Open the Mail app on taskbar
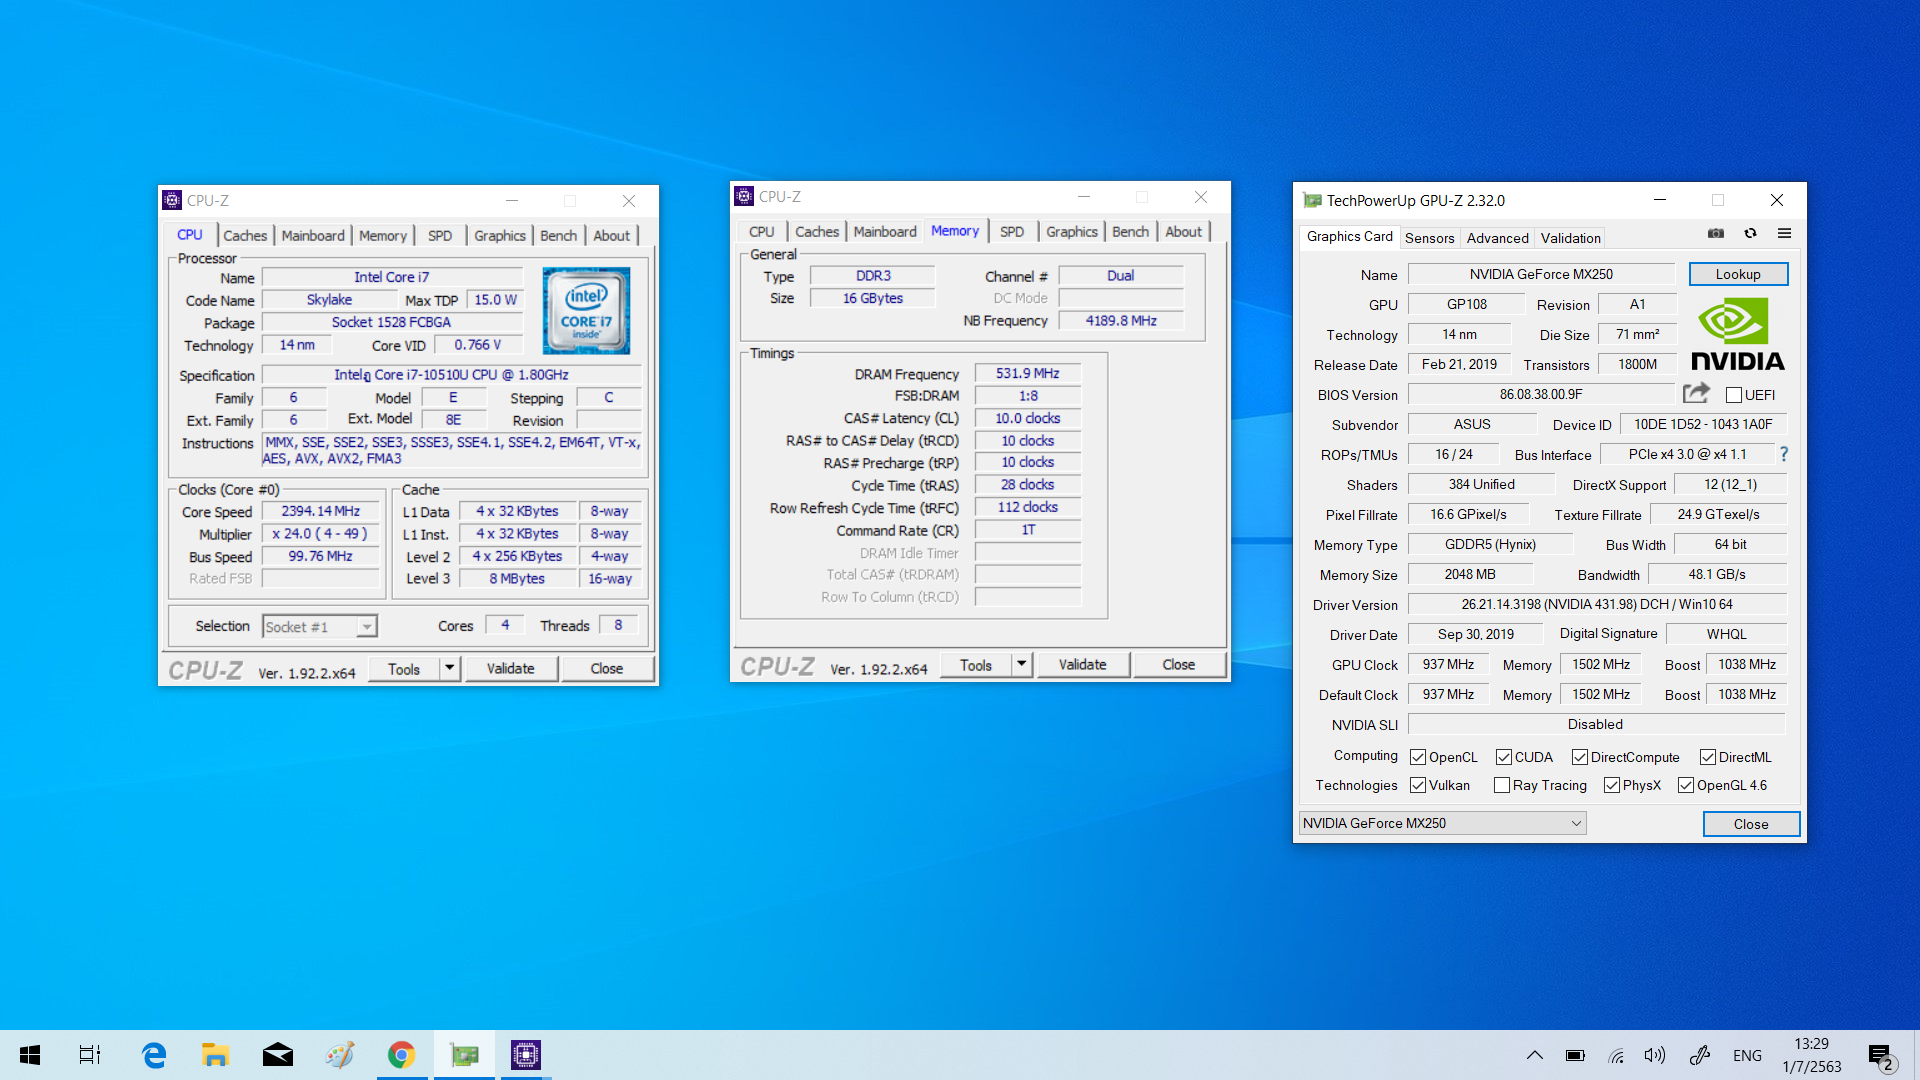The width and height of the screenshot is (1920, 1080). point(277,1055)
